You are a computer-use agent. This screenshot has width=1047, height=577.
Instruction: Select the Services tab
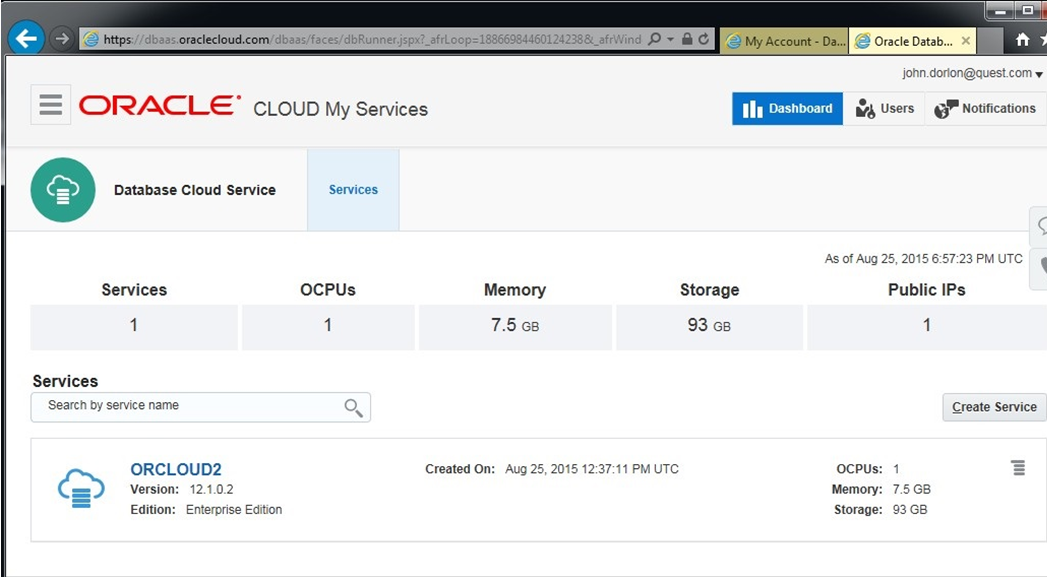point(353,190)
